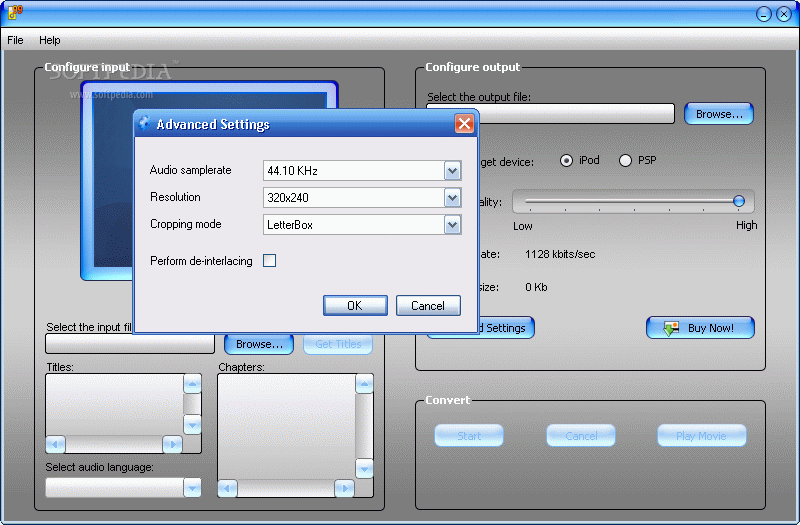Click the Chapters list scroll right arrow
800x525 pixels.
344,488
